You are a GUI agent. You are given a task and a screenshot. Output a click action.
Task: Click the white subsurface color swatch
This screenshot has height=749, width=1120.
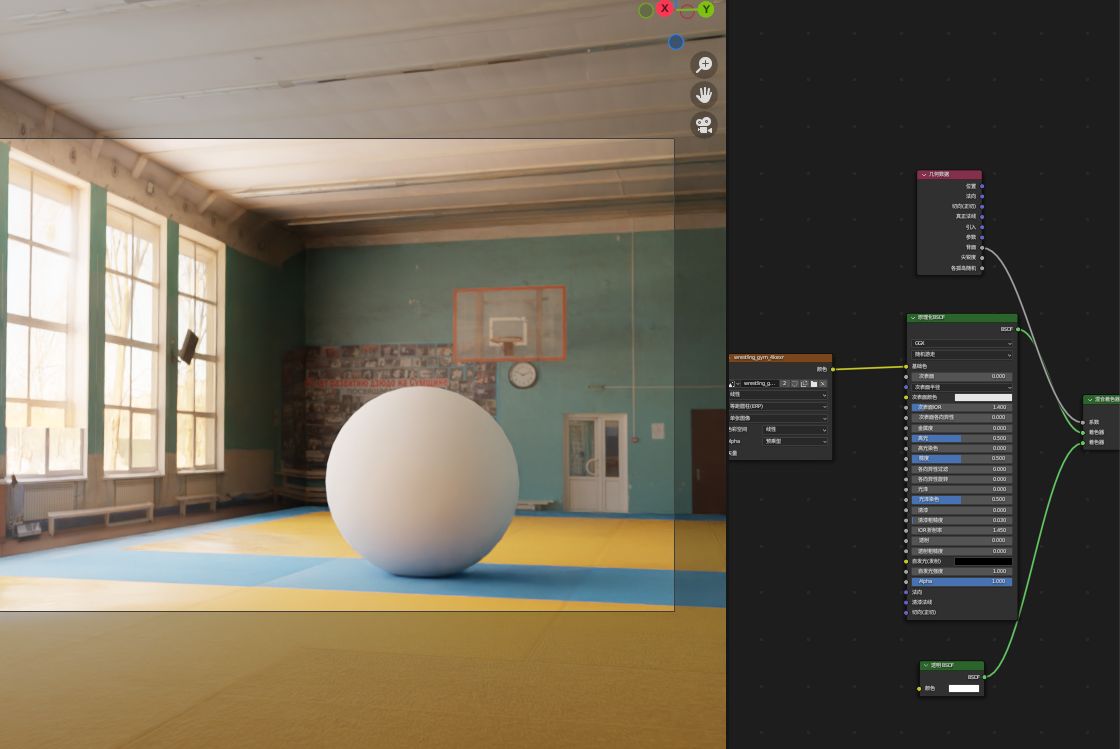point(984,397)
